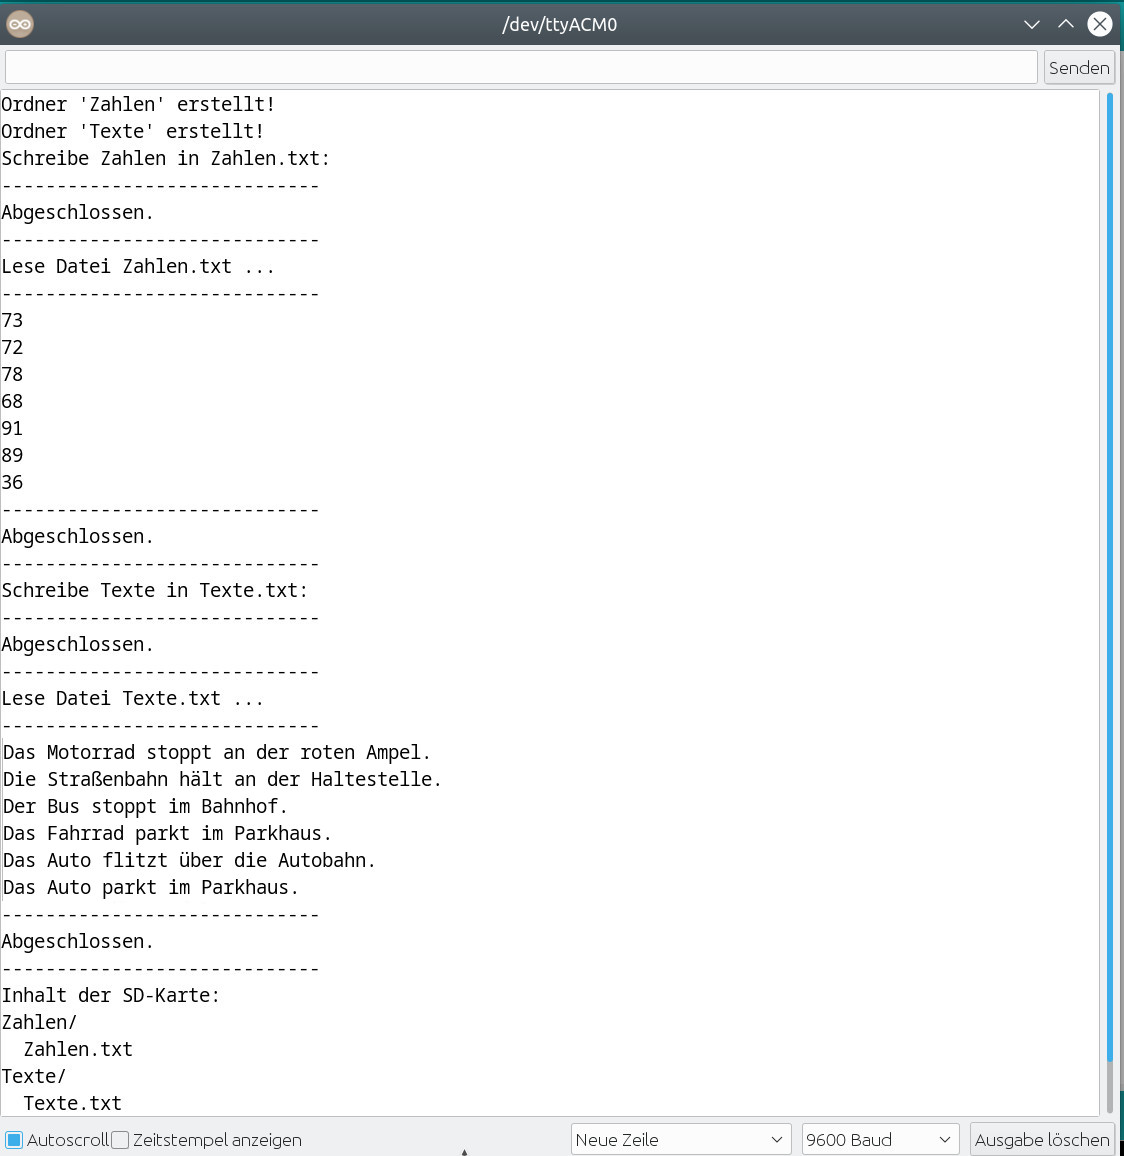The image size is (1124, 1156).
Task: Click the "Inhalt der SD-Karte:" line
Action: 111,996
